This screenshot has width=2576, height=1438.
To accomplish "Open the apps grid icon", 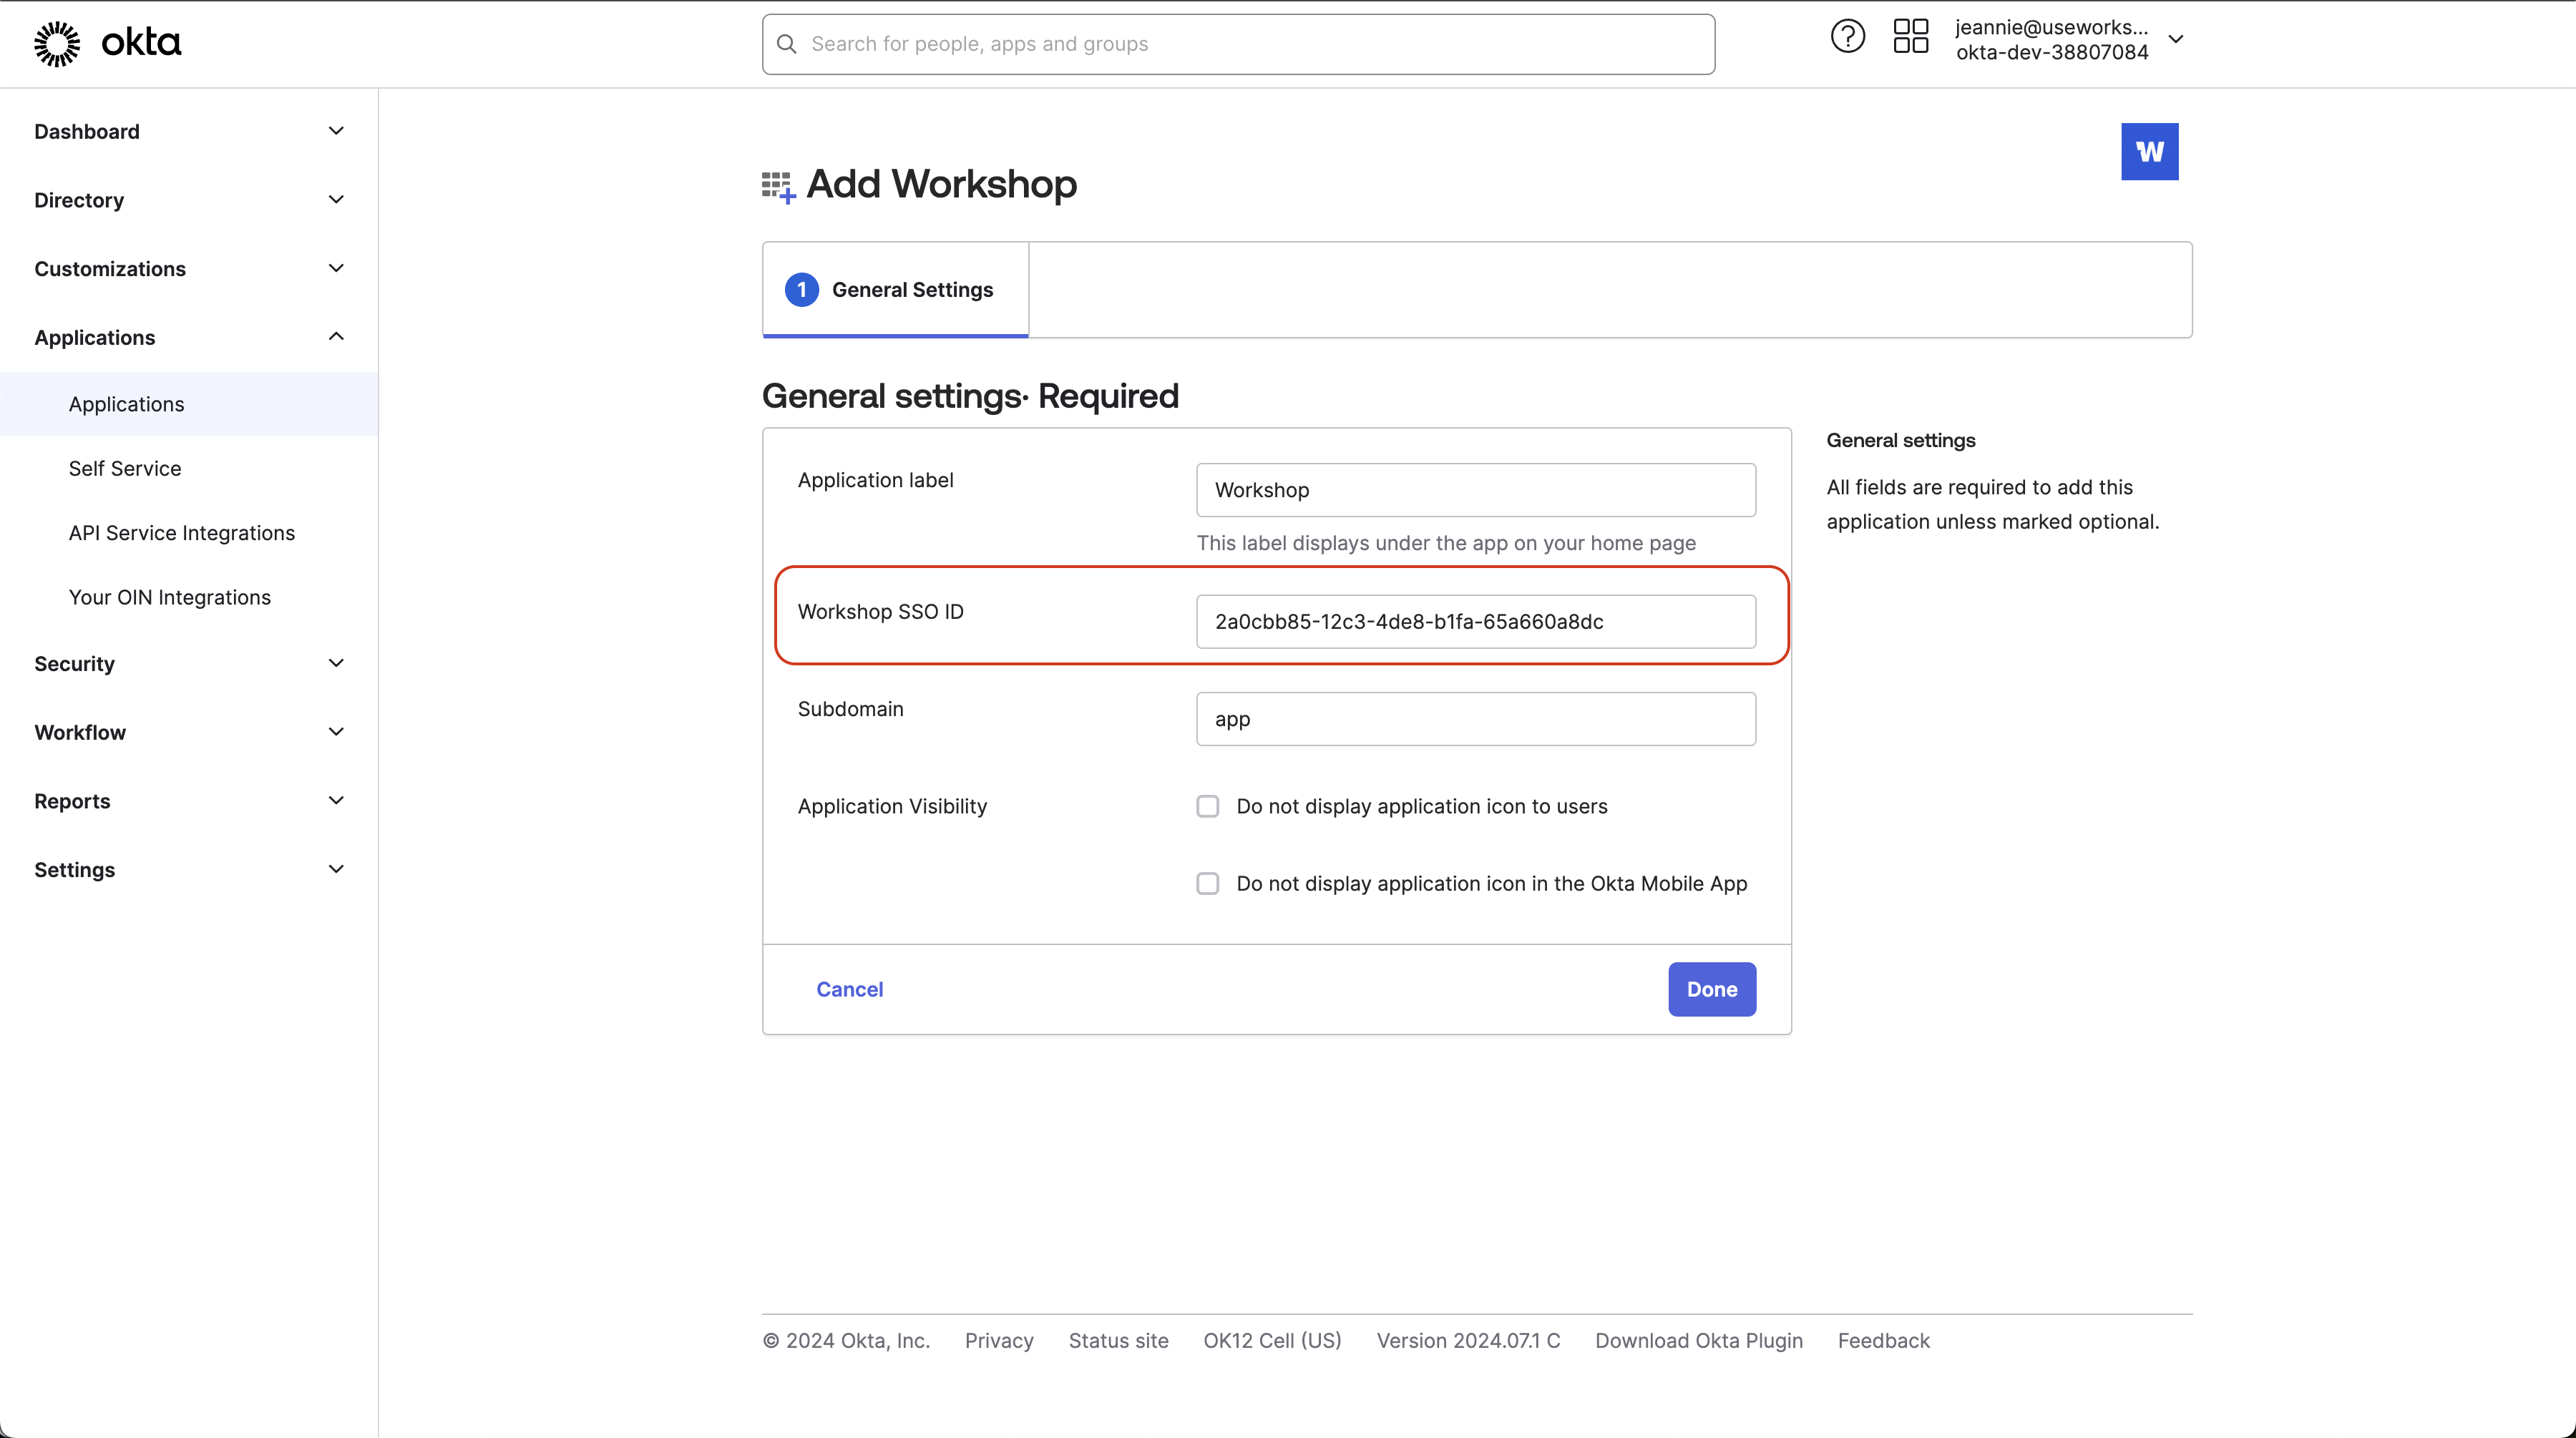I will click(x=1910, y=37).
